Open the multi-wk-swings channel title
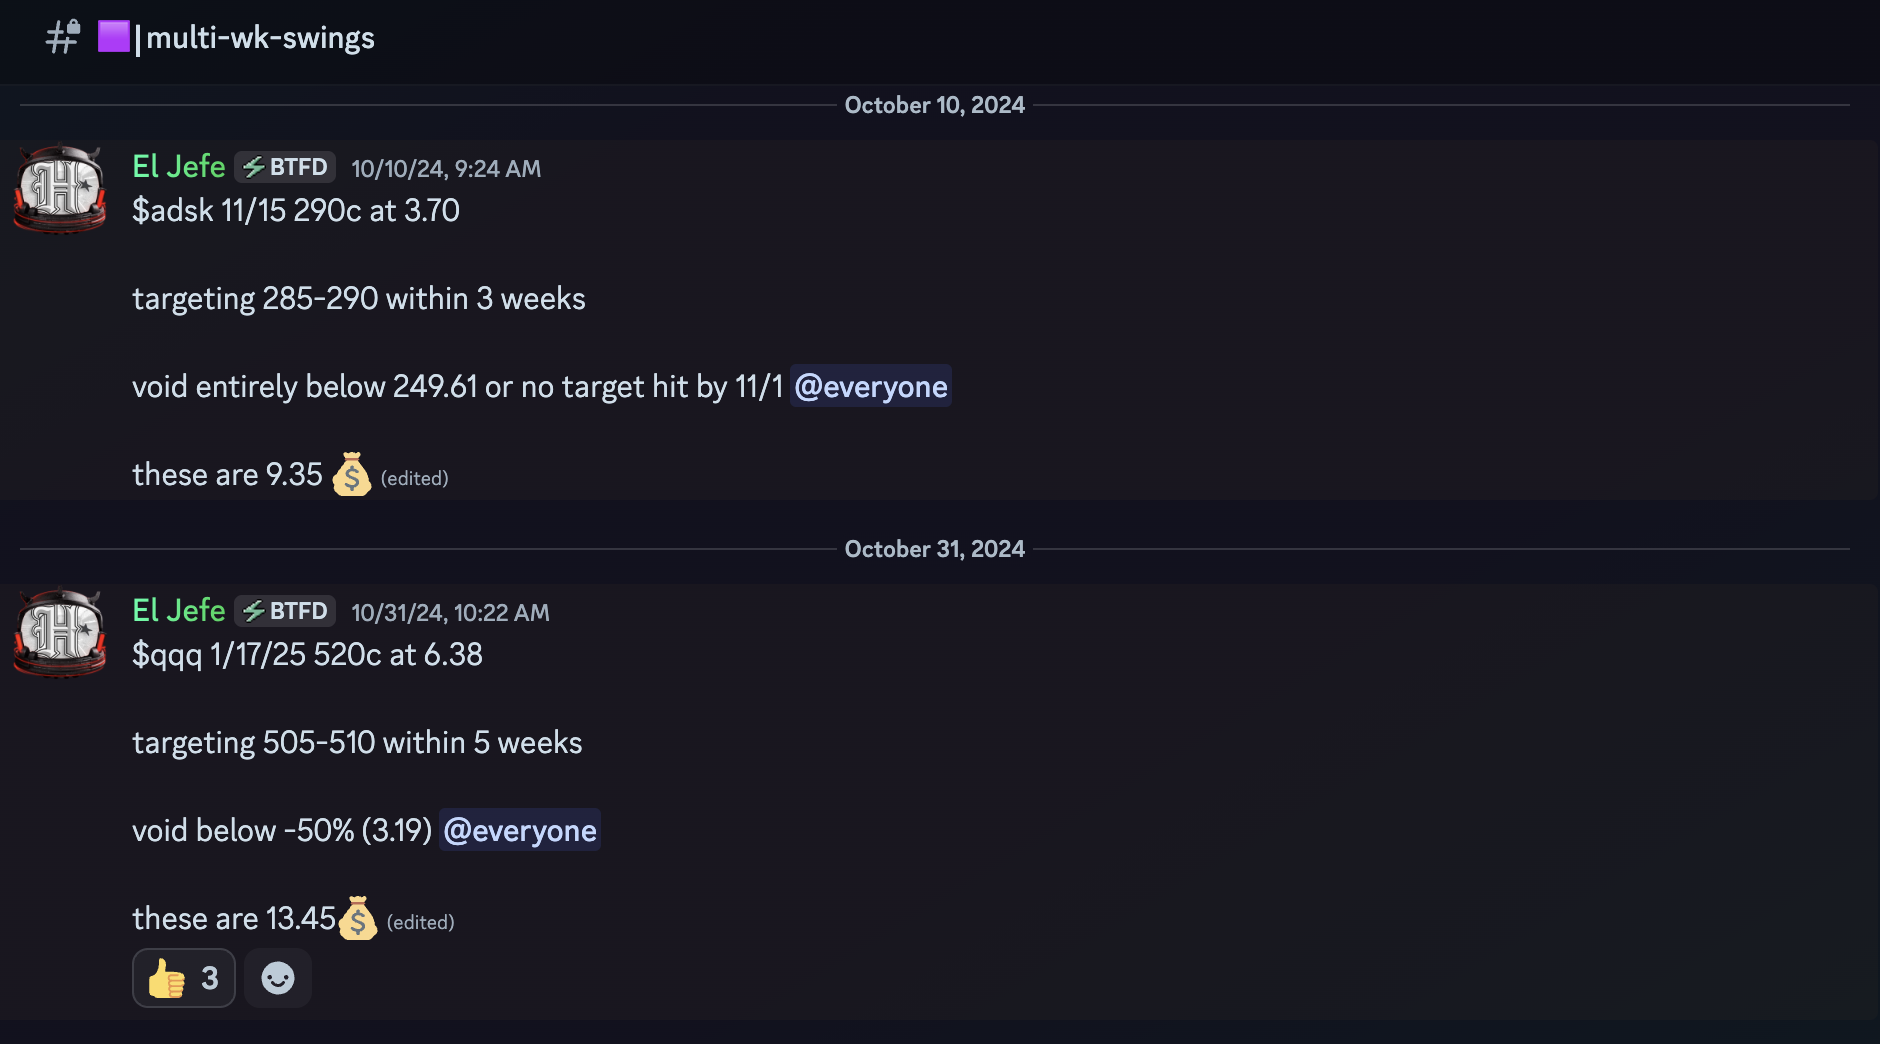Screen dimensions: 1880x1044 (260, 38)
